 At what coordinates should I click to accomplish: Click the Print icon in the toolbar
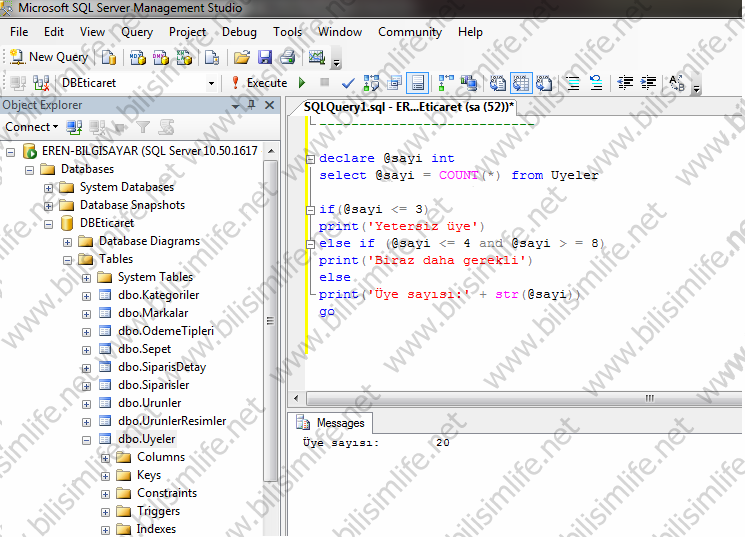point(287,58)
